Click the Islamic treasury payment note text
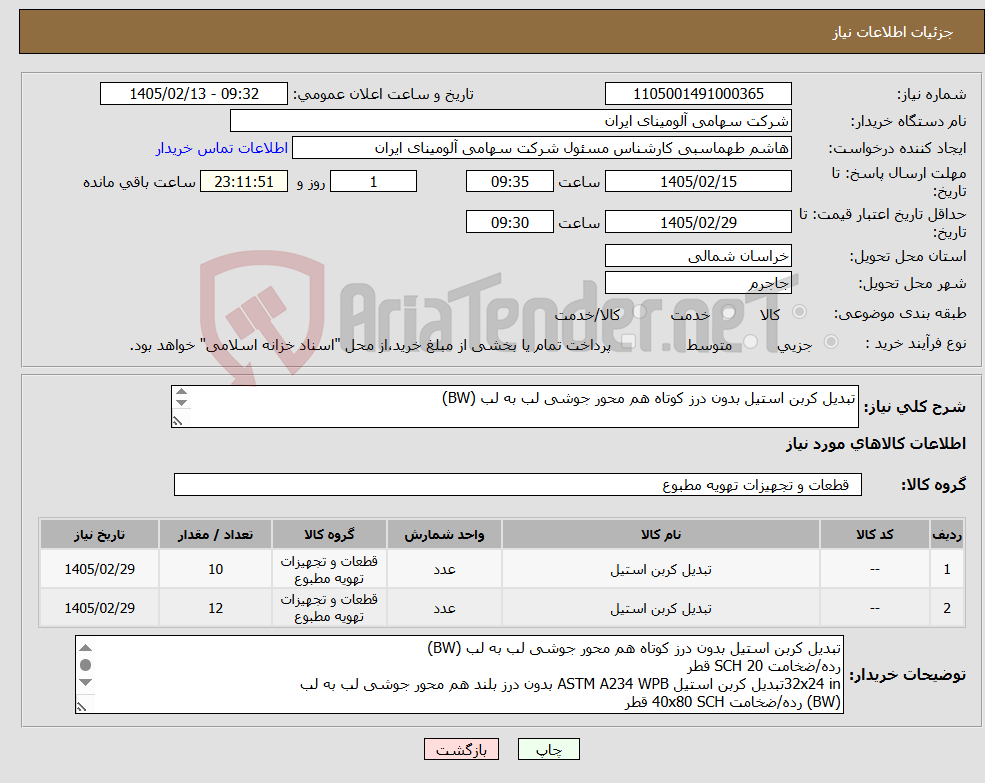The width and height of the screenshot is (985, 783). (370, 345)
